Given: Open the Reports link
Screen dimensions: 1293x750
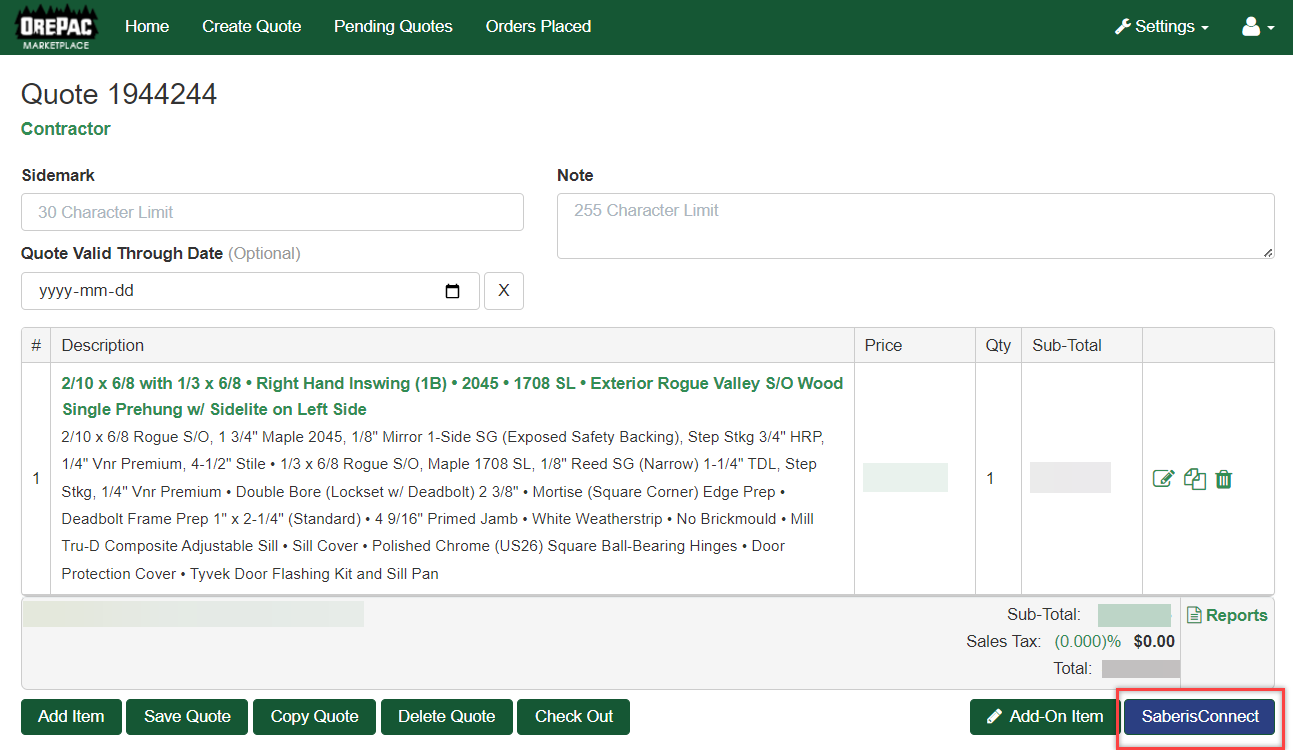Looking at the screenshot, I should point(1227,615).
